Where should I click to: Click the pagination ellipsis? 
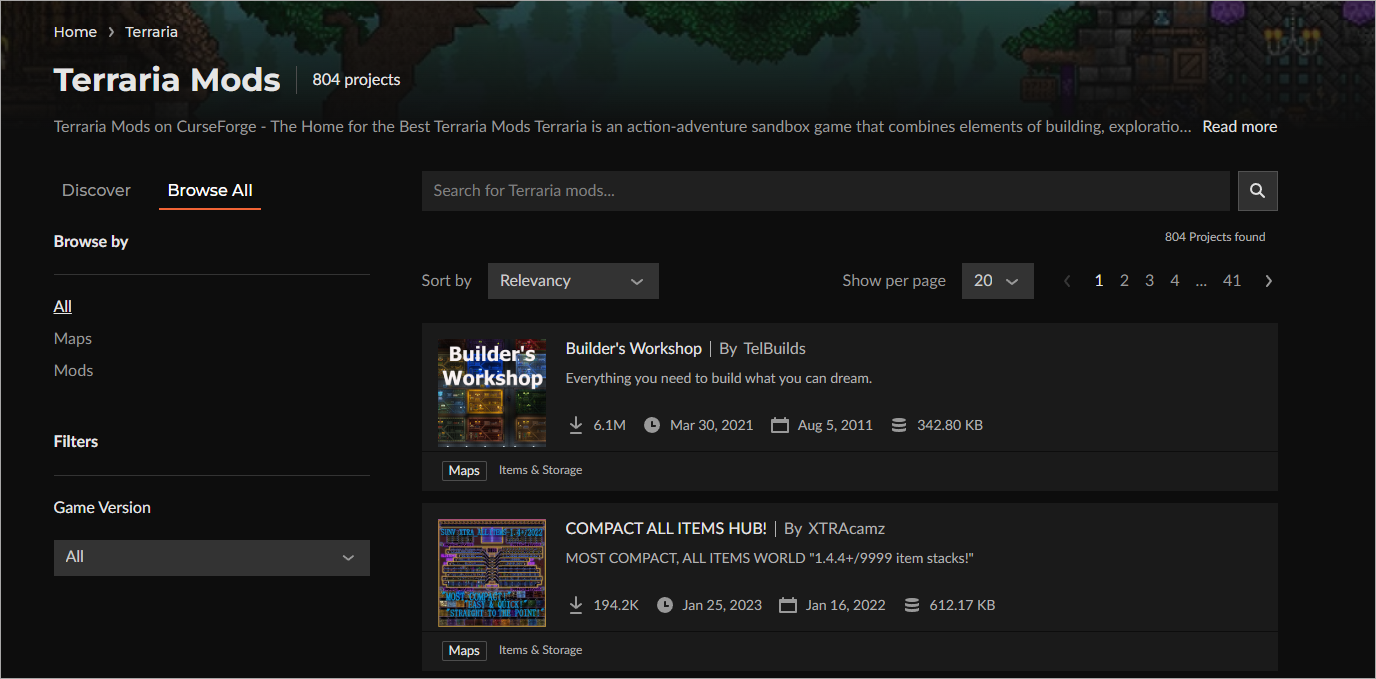pyautogui.click(x=1201, y=282)
